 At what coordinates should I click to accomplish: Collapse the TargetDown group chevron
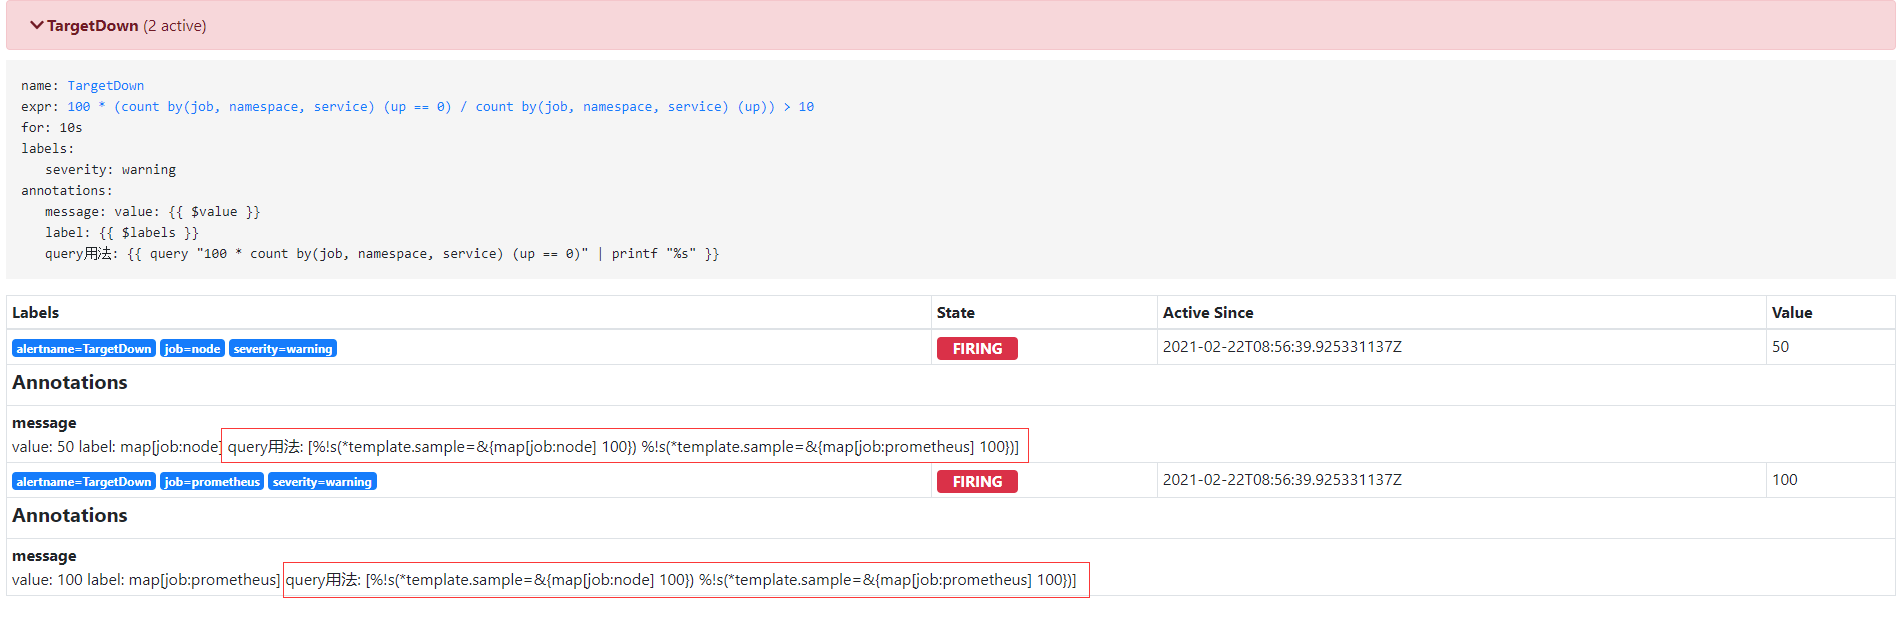(x=36, y=25)
